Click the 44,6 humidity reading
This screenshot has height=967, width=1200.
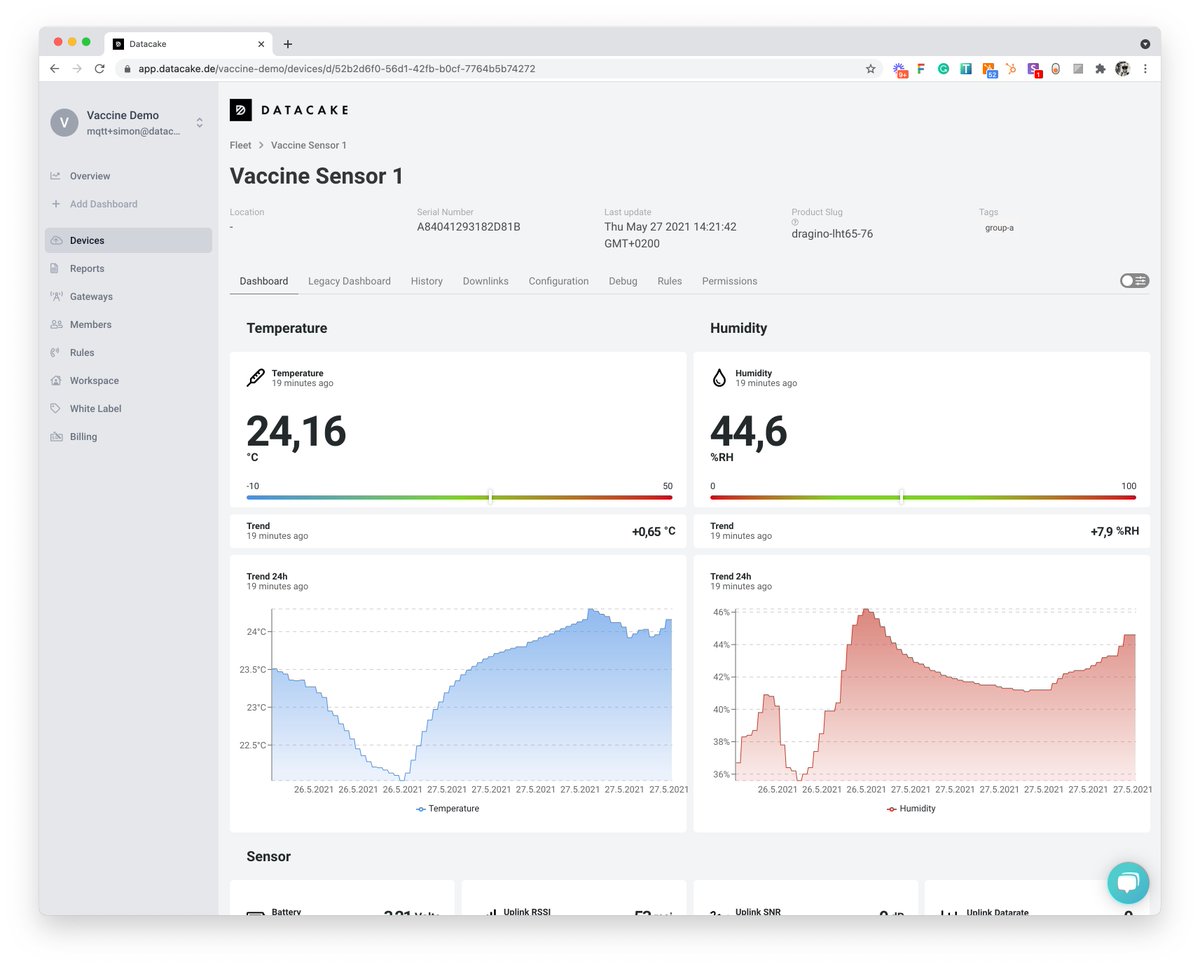click(x=749, y=432)
